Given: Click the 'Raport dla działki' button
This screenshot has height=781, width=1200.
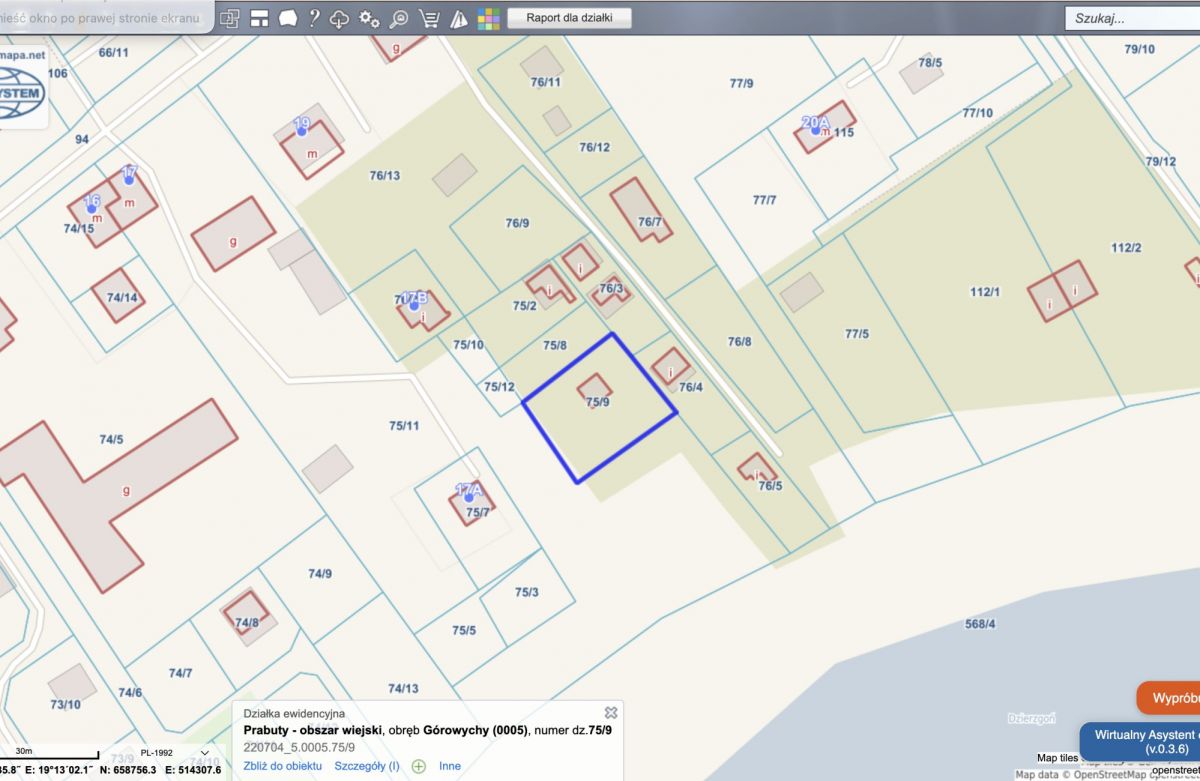Looking at the screenshot, I should pos(570,18).
